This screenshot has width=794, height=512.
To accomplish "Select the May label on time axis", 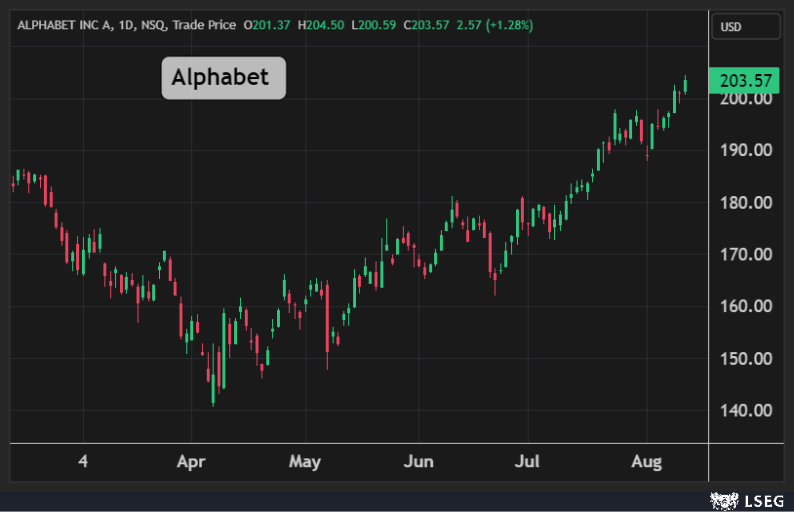I will [304, 462].
